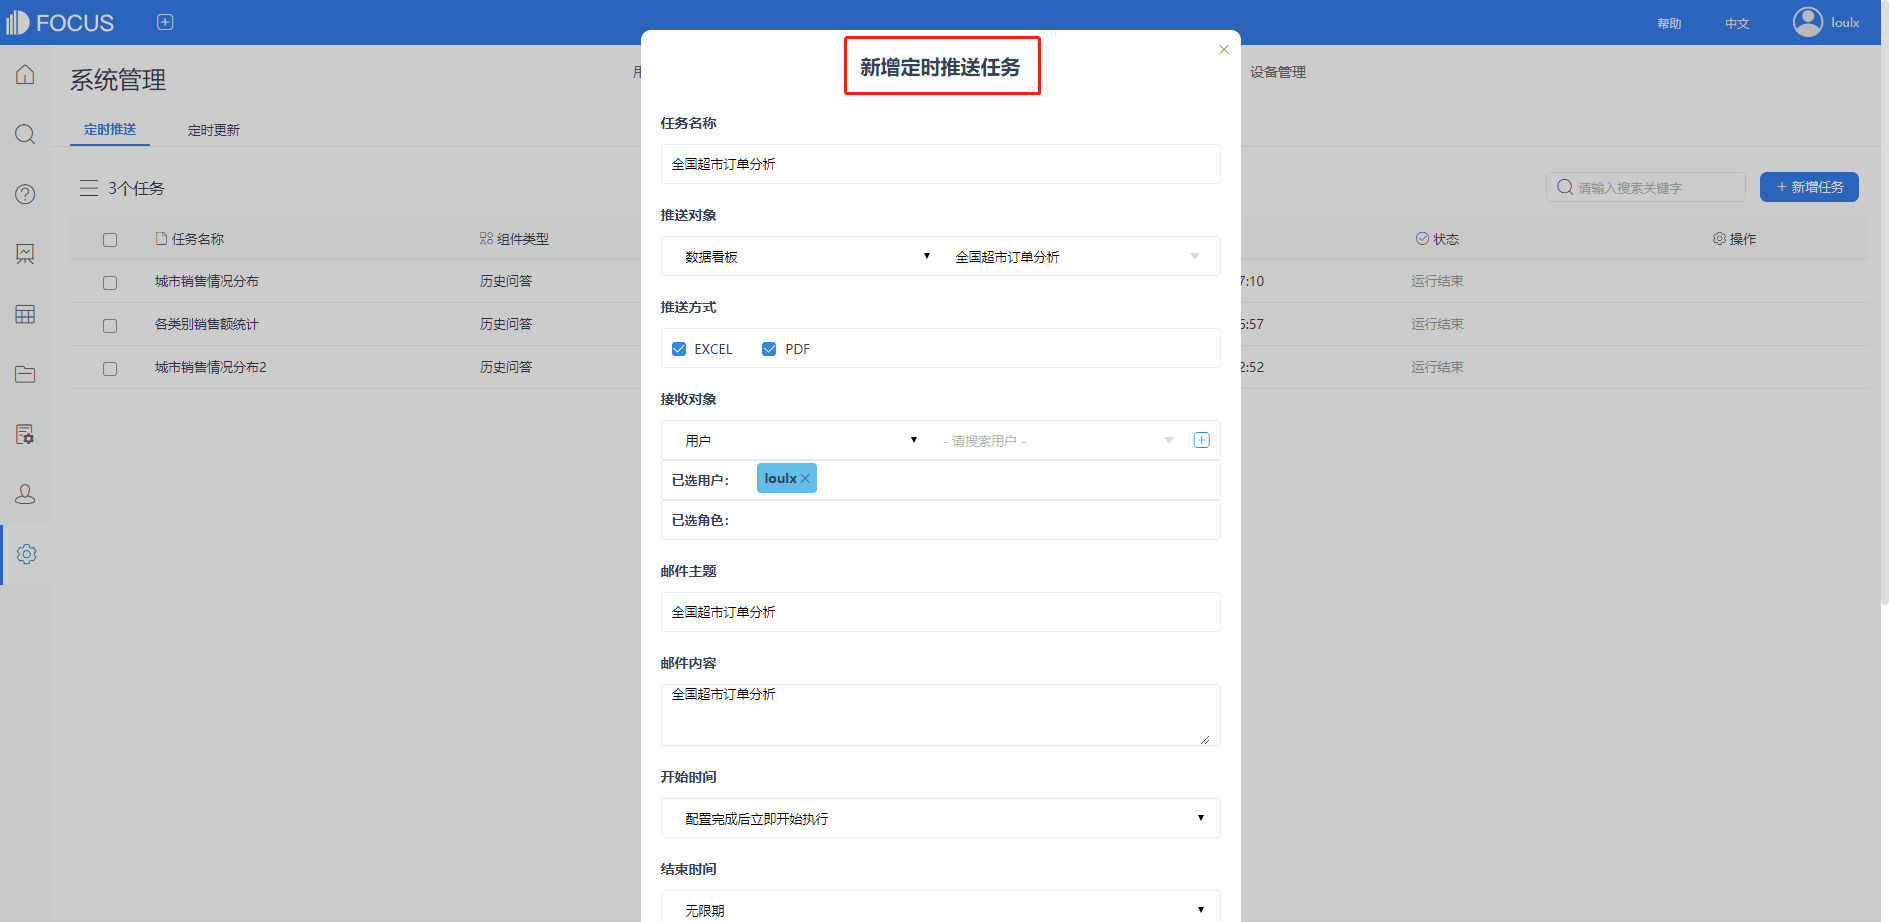Click 运行结束 status of 城市销售情况分布2 row
This screenshot has width=1889, height=922.
click(1437, 367)
